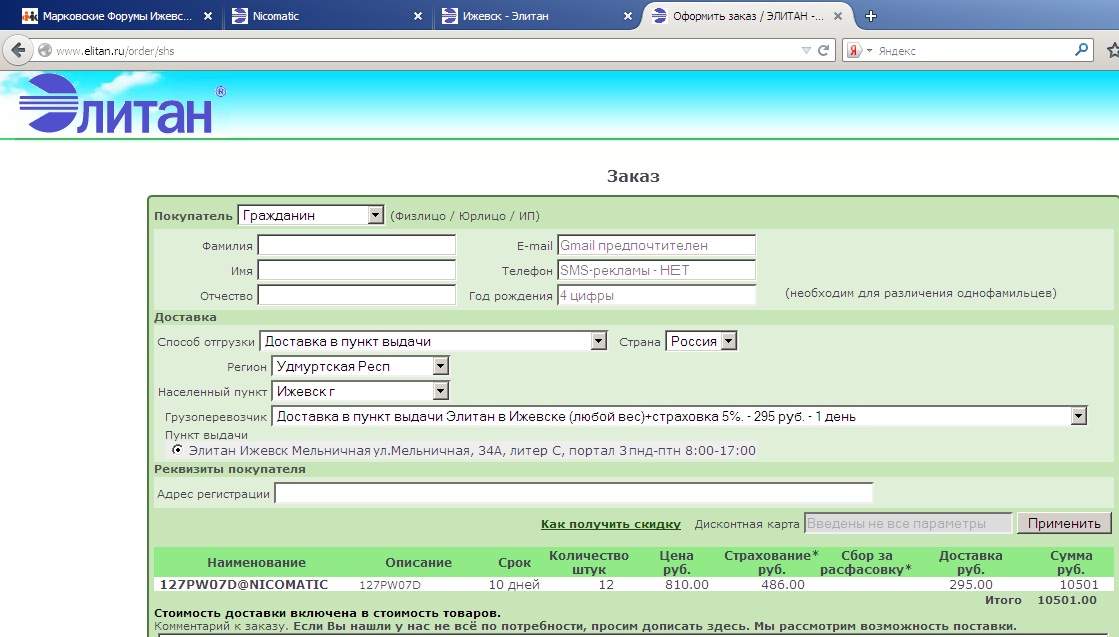Click the Наименование column header
This screenshot has width=1119, height=637.
click(256, 562)
